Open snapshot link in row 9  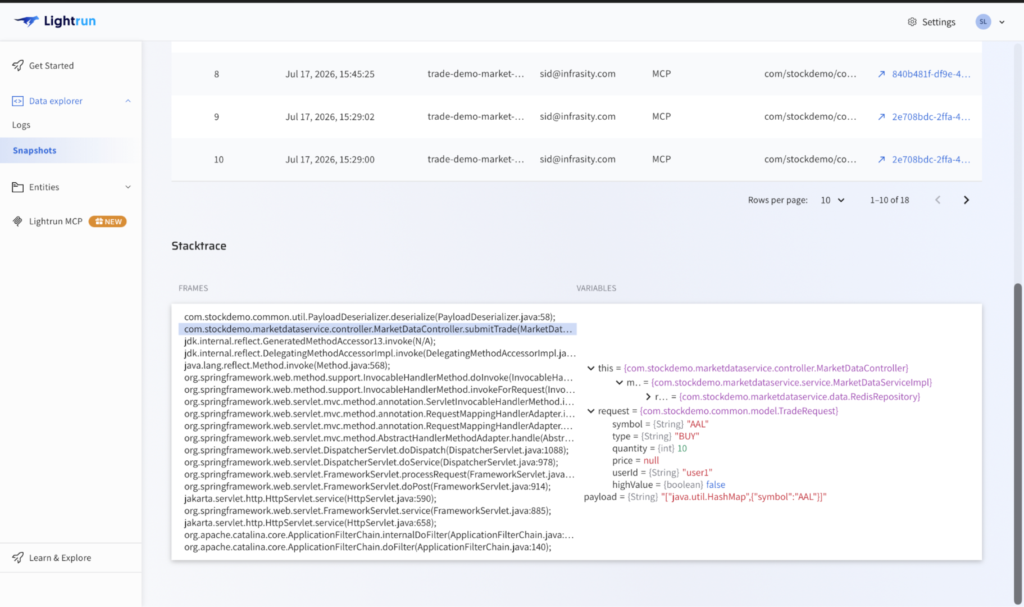[x=931, y=117]
